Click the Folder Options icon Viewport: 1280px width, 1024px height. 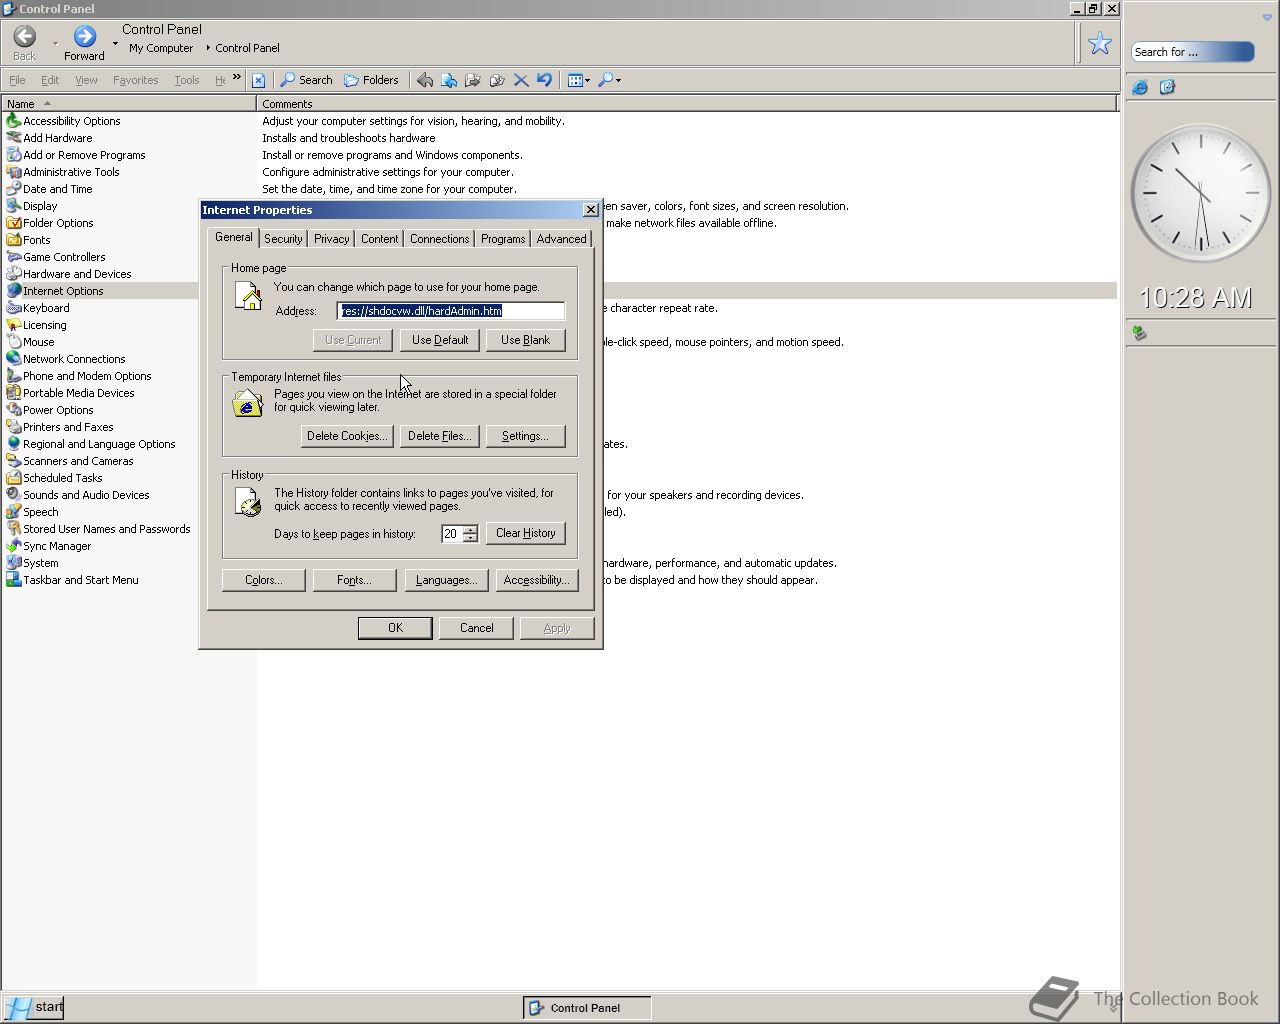14,223
